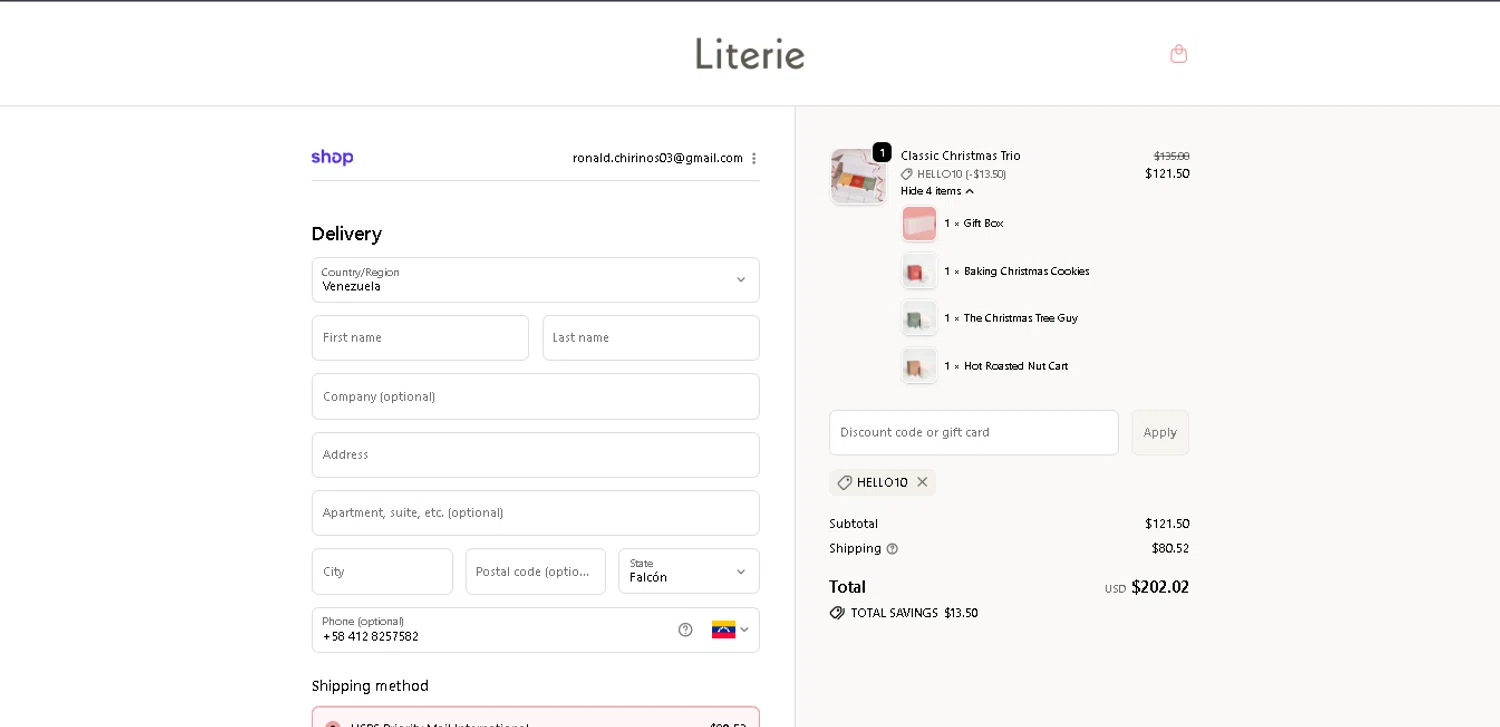Image resolution: width=1500 pixels, height=727 pixels.
Task: Click the Baking Christmas Cookies thumbnail
Action: click(x=919, y=271)
